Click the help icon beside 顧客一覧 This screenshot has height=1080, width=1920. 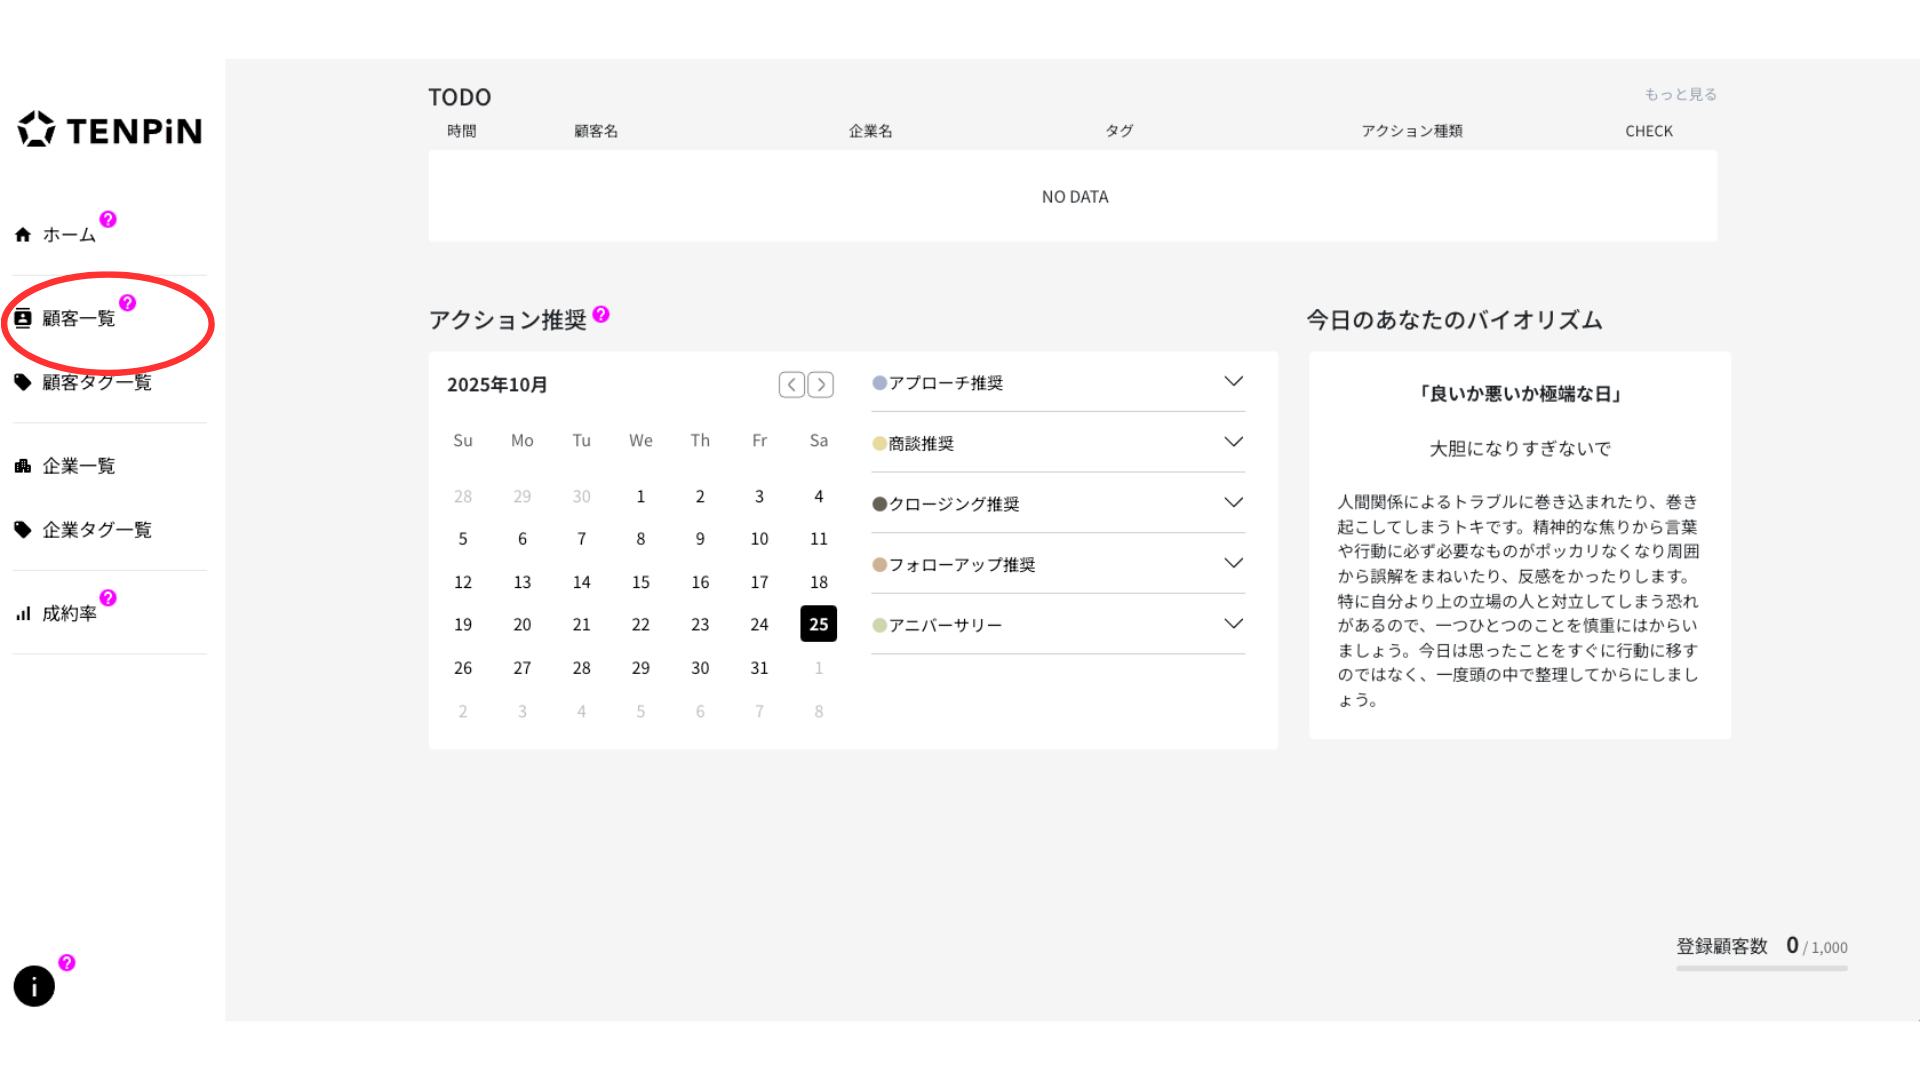127,303
